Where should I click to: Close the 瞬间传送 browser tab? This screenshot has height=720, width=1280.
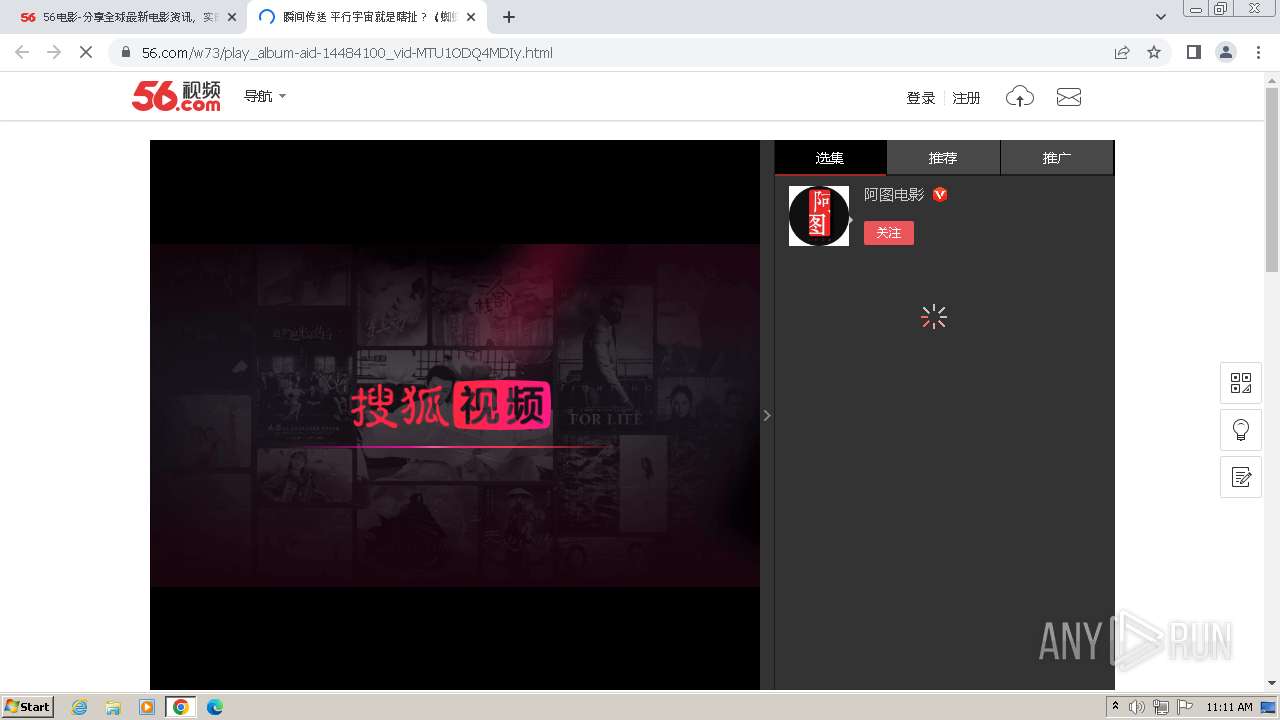pos(471,17)
